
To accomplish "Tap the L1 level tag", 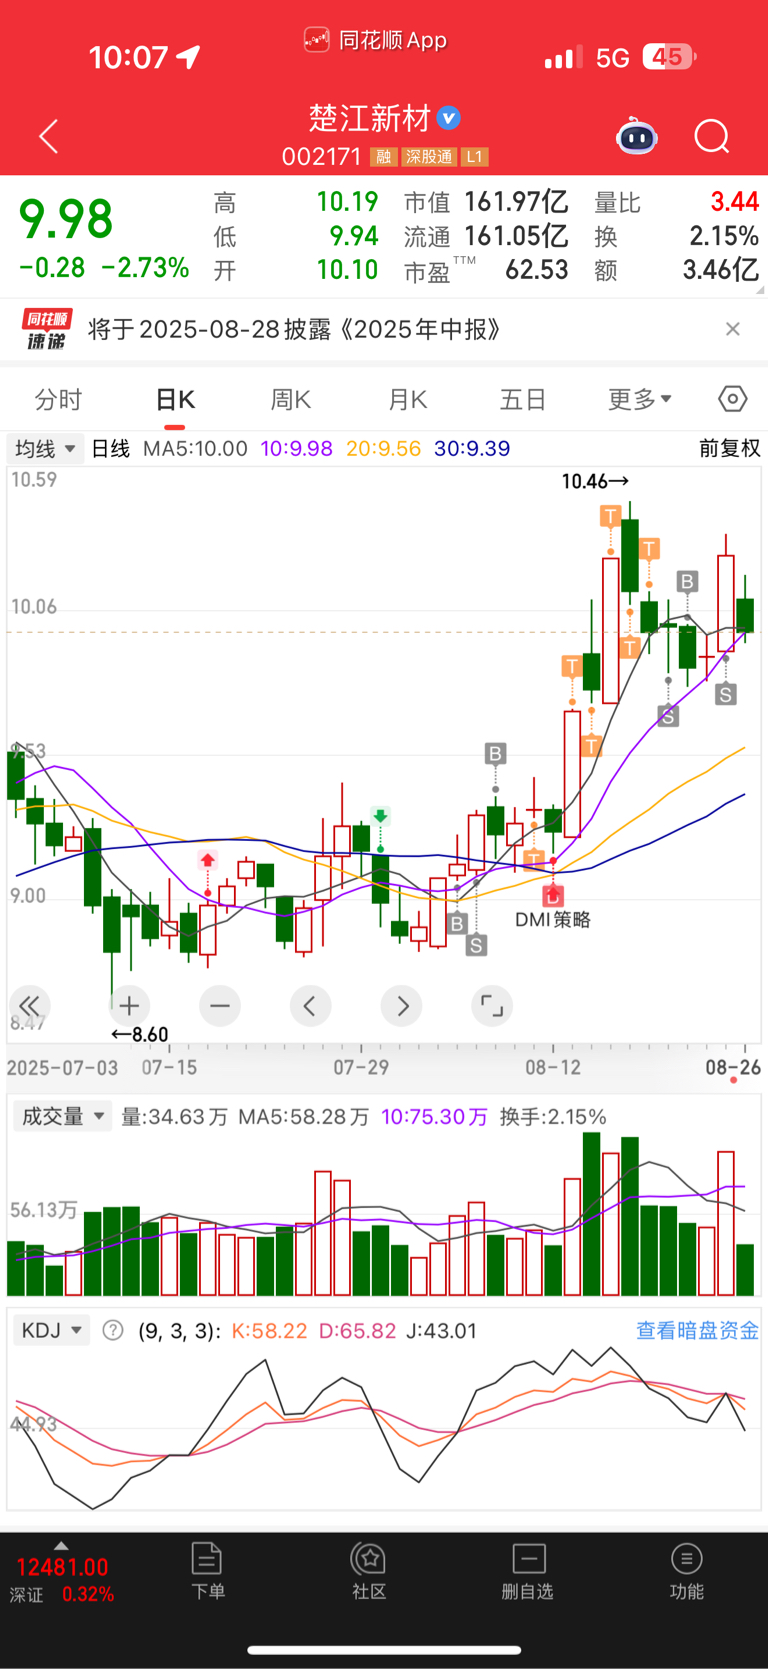I will click(x=475, y=157).
